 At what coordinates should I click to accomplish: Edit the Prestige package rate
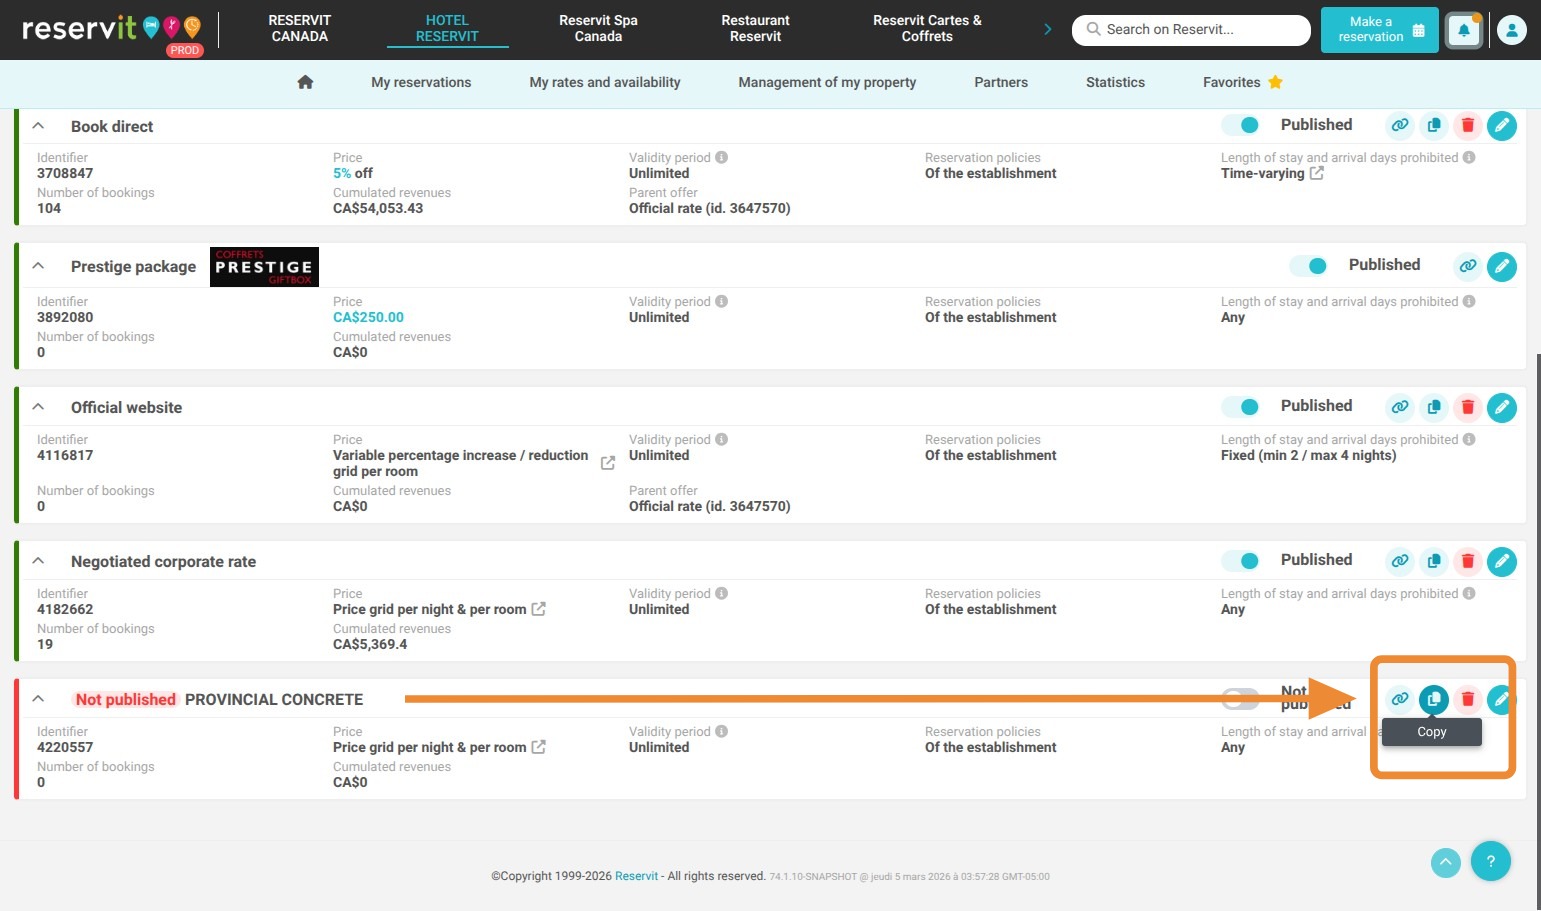pyautogui.click(x=1501, y=266)
